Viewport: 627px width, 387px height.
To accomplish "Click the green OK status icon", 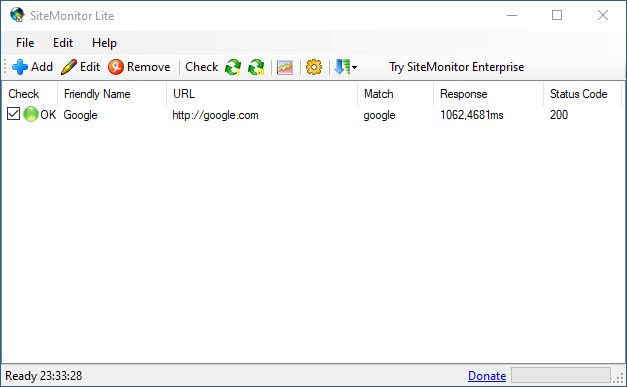I will point(31,114).
